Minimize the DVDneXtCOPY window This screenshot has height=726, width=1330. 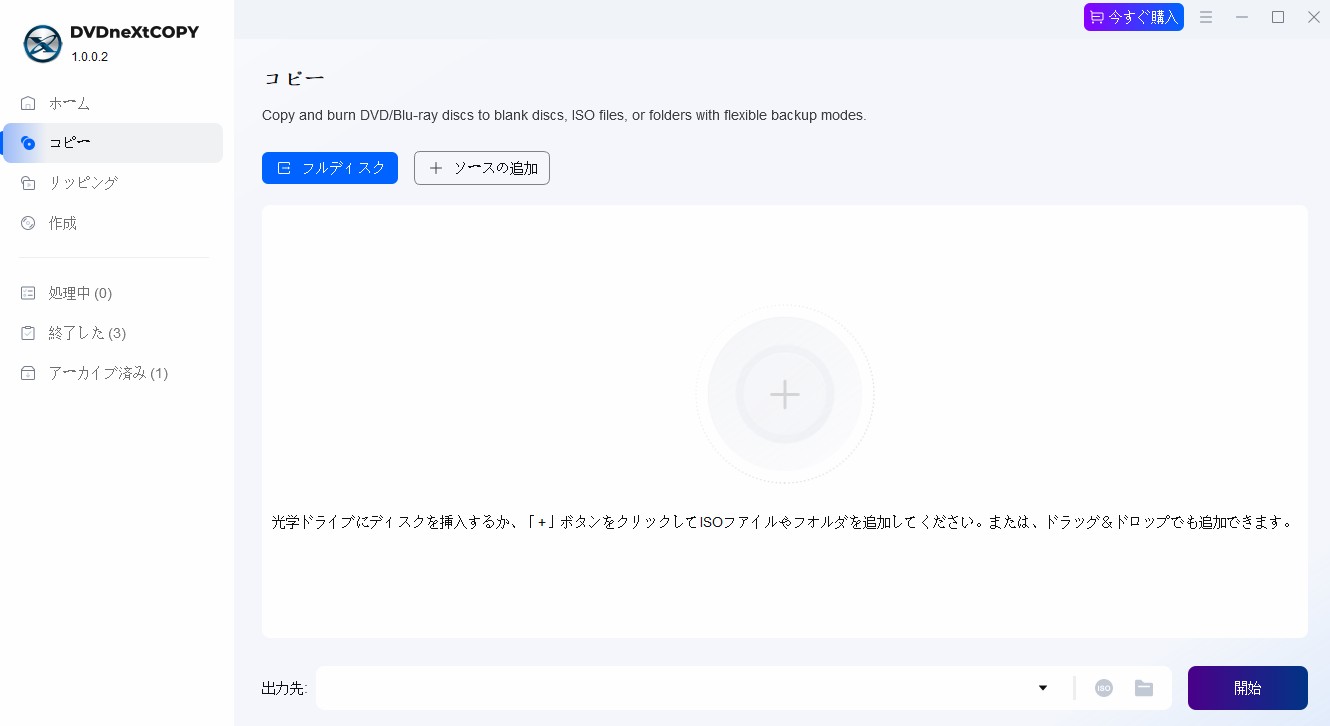(1242, 17)
